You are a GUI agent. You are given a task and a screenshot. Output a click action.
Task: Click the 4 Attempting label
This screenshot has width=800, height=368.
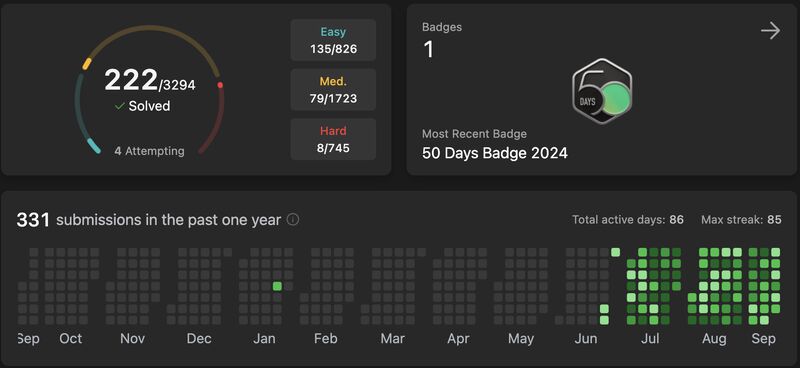point(149,151)
